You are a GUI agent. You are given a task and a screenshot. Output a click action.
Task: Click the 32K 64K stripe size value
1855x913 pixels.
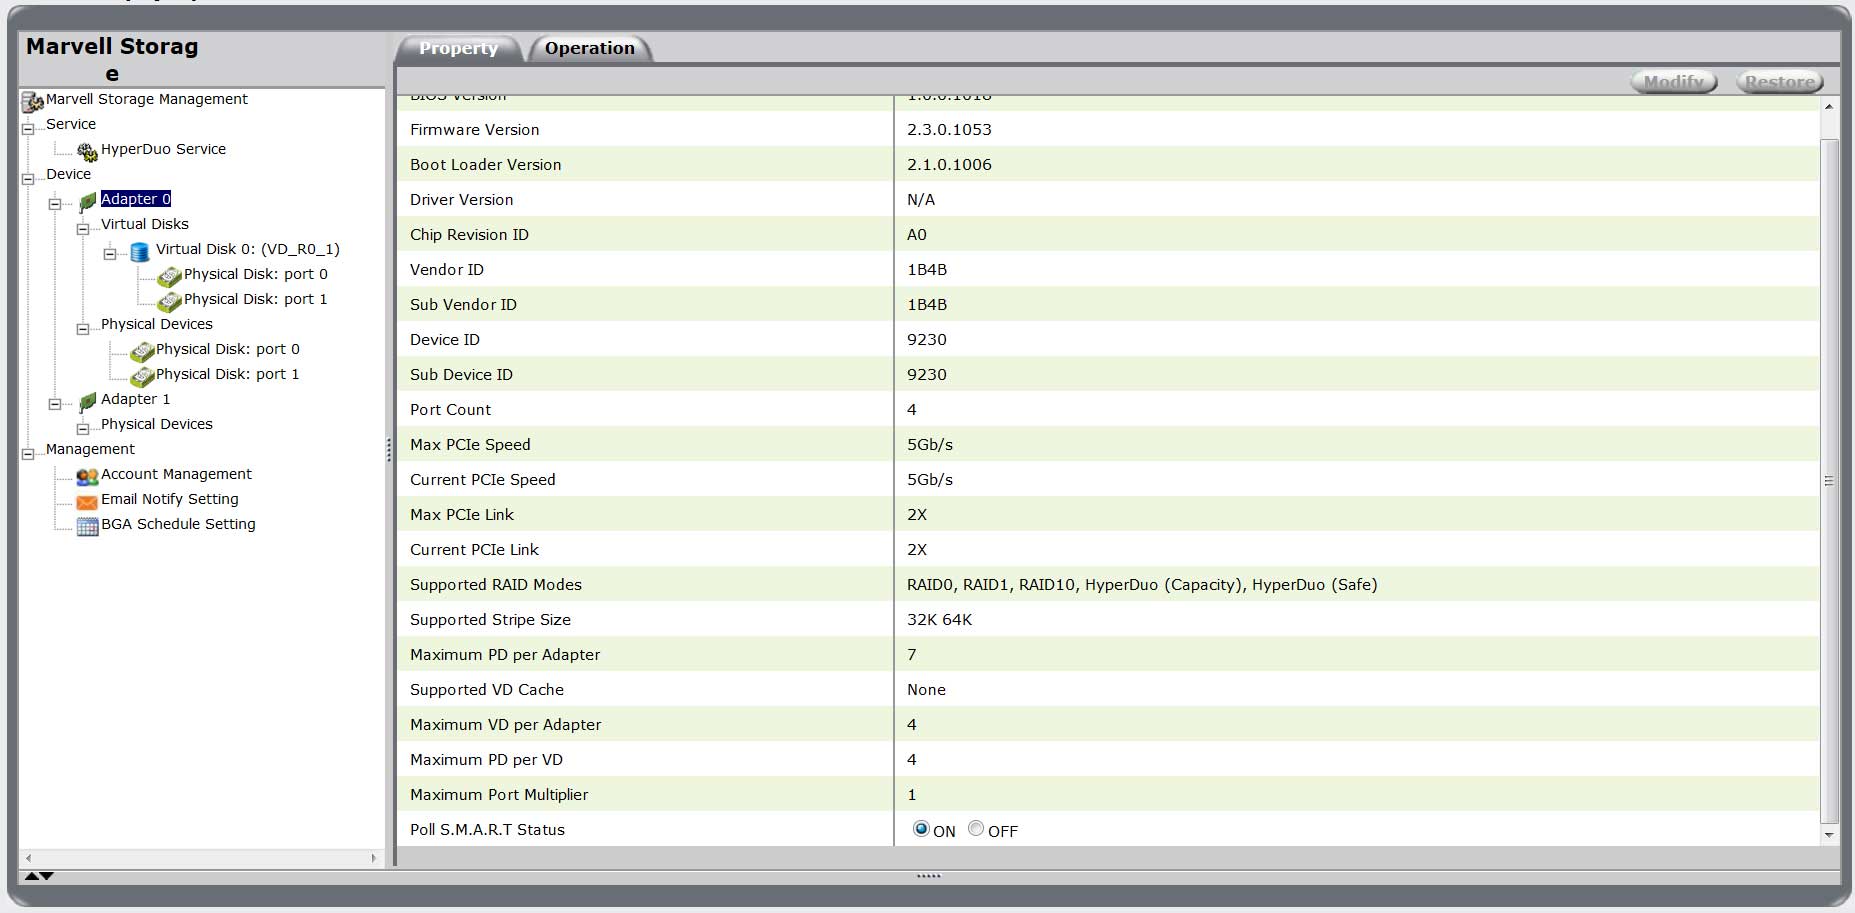click(939, 620)
